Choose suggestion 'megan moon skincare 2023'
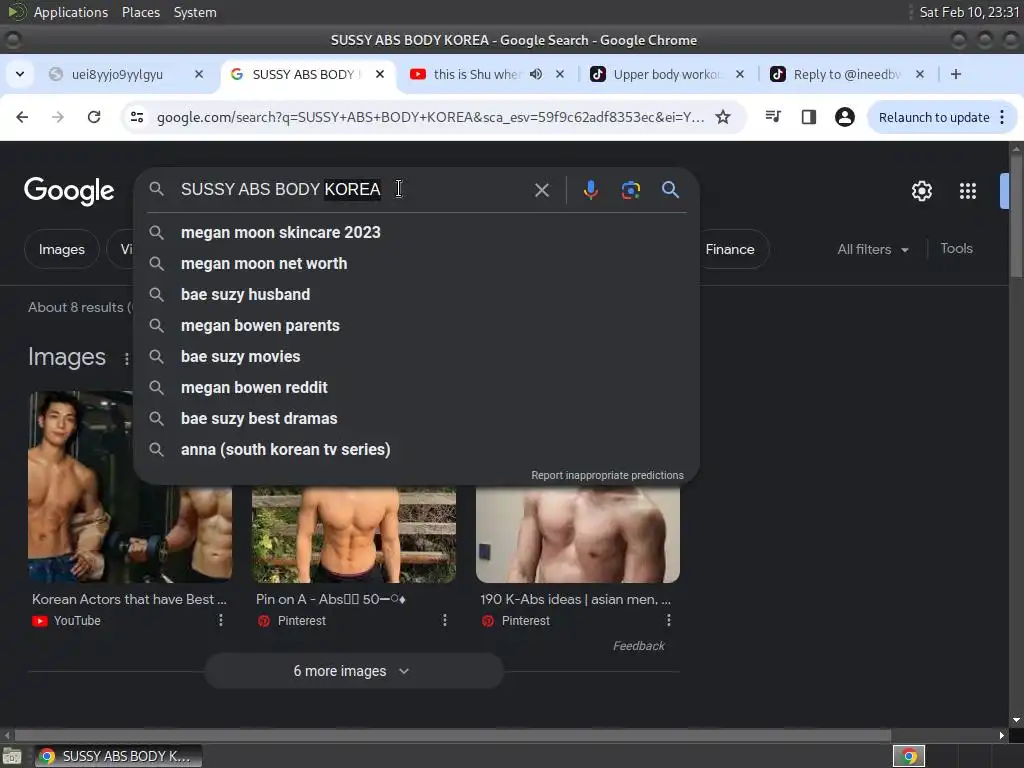 416,232
